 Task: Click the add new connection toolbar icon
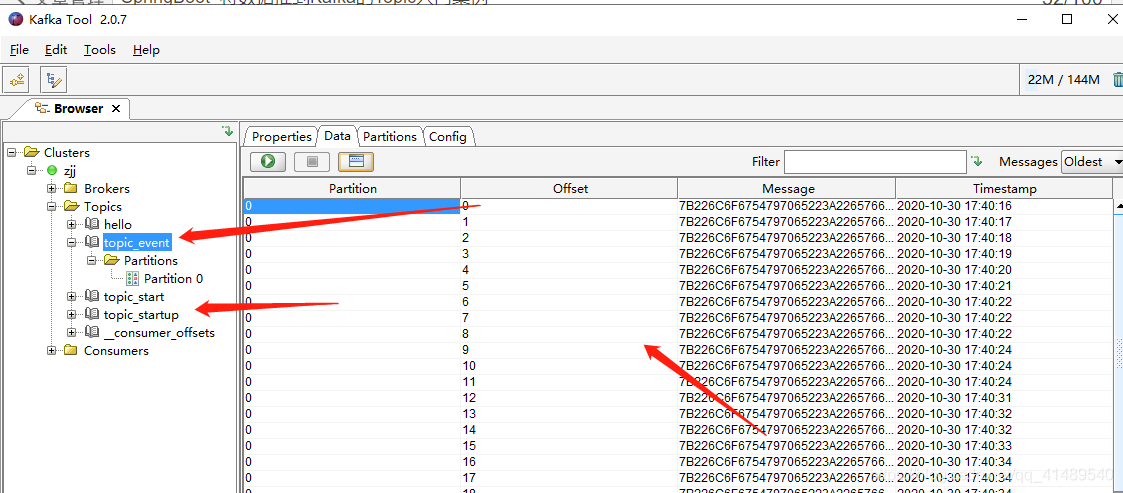coord(16,80)
